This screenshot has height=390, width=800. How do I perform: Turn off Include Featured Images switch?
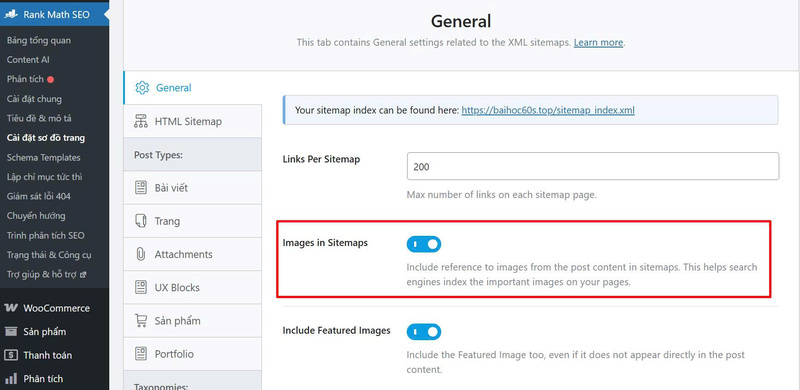(423, 332)
